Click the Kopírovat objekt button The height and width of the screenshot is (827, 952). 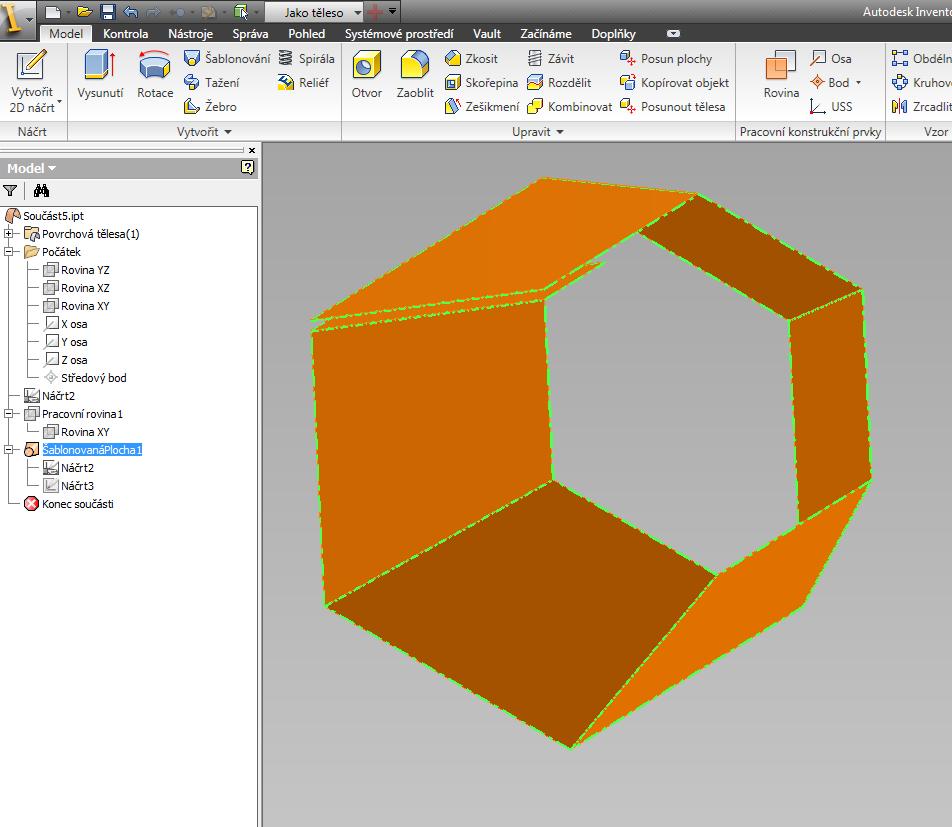coord(674,83)
